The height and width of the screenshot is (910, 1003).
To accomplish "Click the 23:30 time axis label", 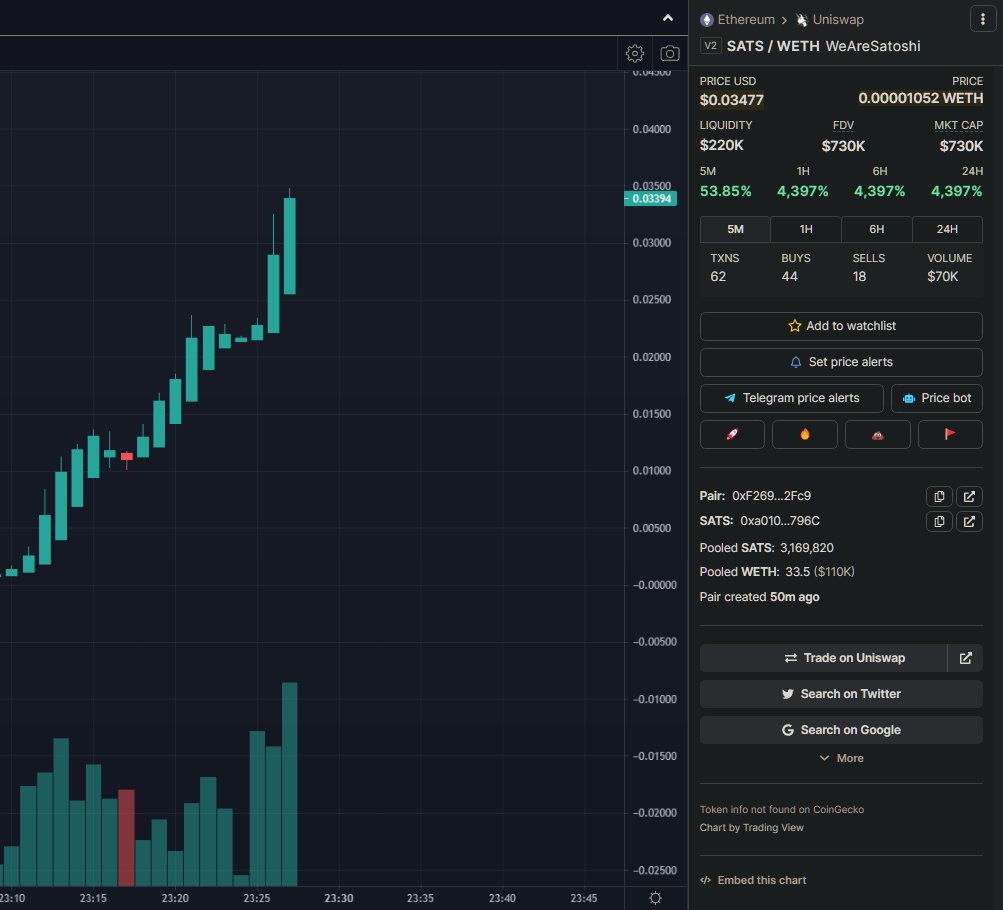I will coord(338,898).
